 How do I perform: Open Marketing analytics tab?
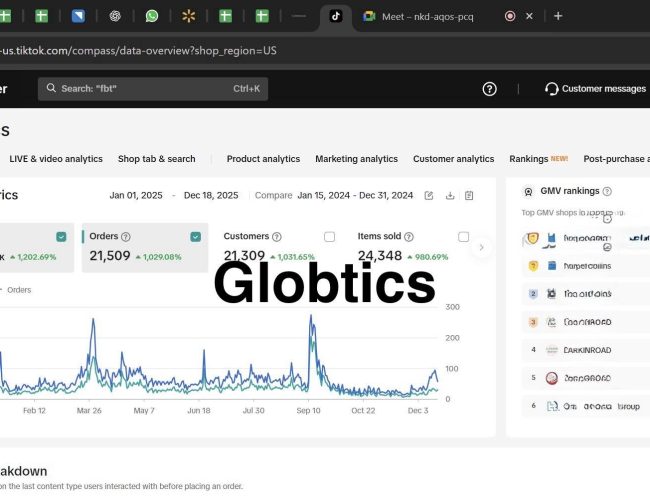(x=357, y=159)
